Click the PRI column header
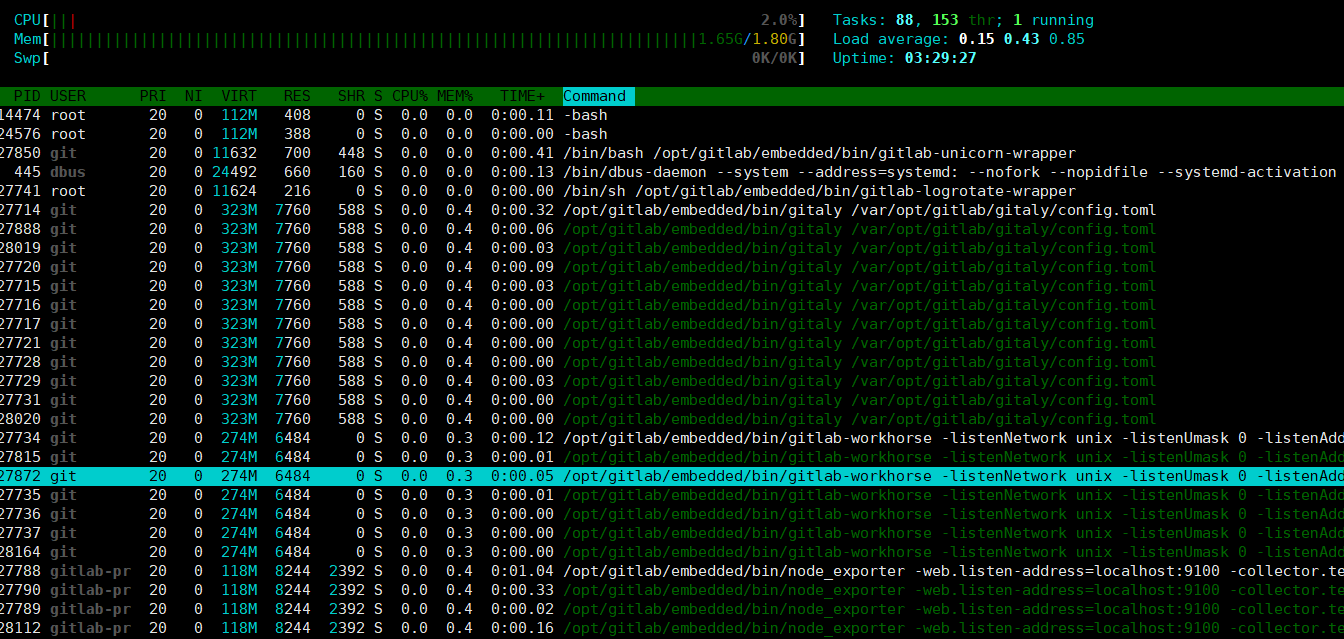The image size is (1344, 639). [x=153, y=97]
